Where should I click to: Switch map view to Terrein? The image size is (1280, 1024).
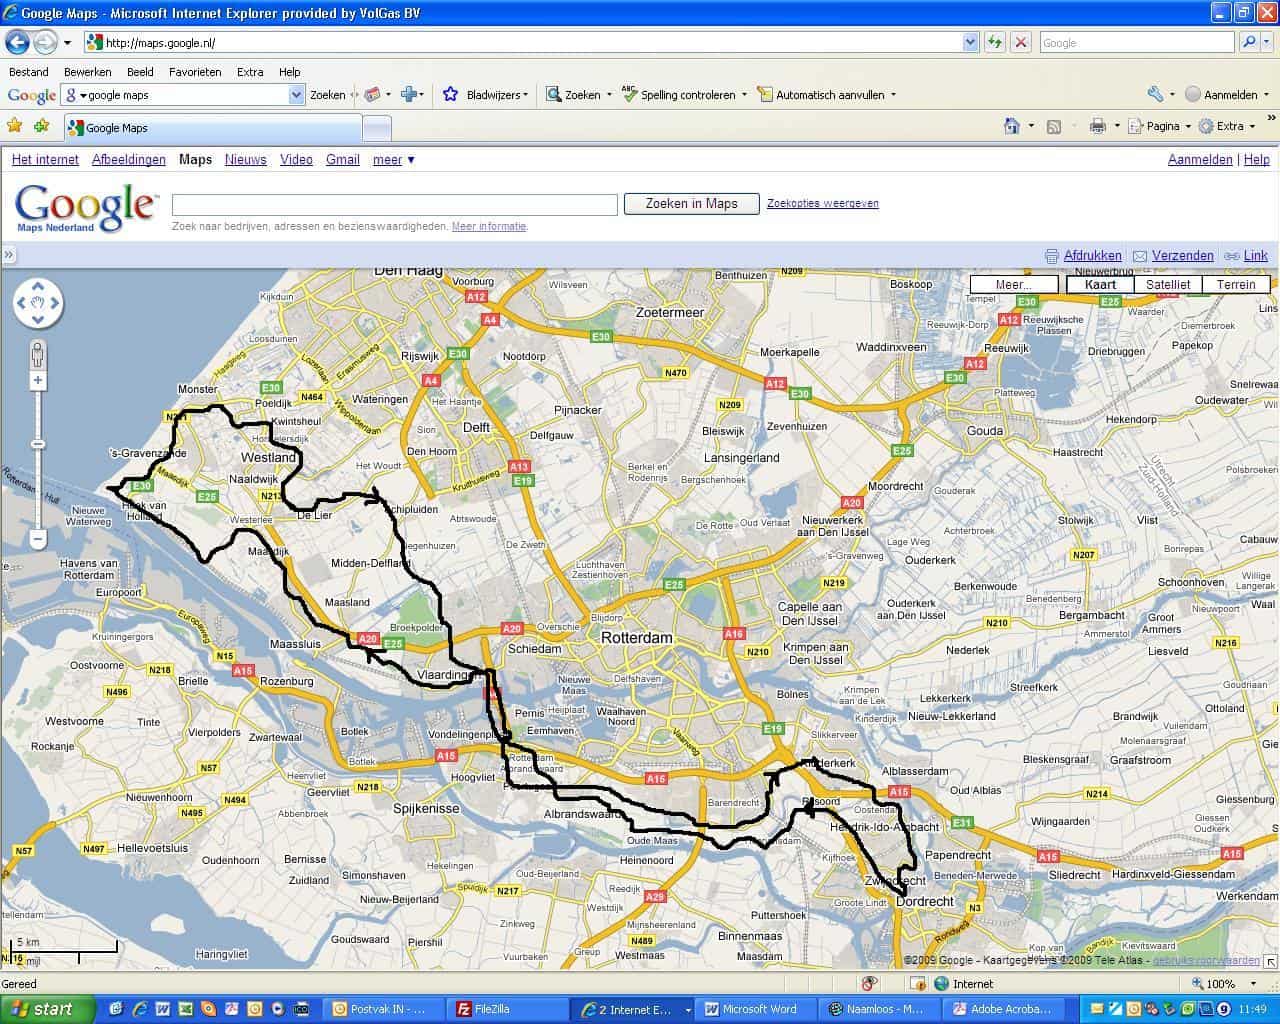coord(1235,284)
